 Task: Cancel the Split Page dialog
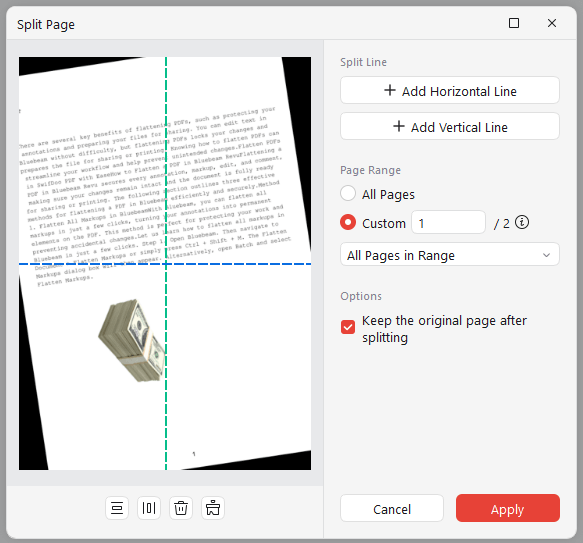pos(392,508)
